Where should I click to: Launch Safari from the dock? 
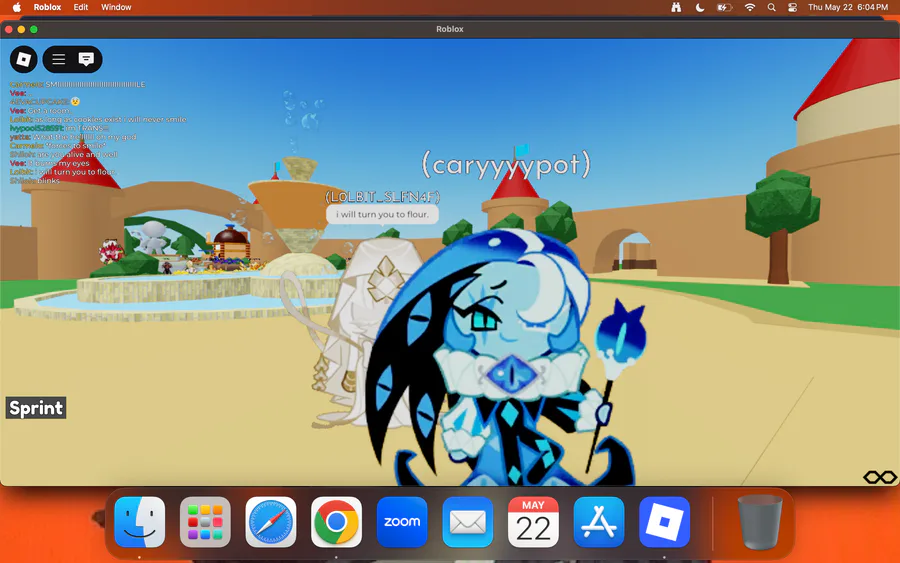point(271,522)
